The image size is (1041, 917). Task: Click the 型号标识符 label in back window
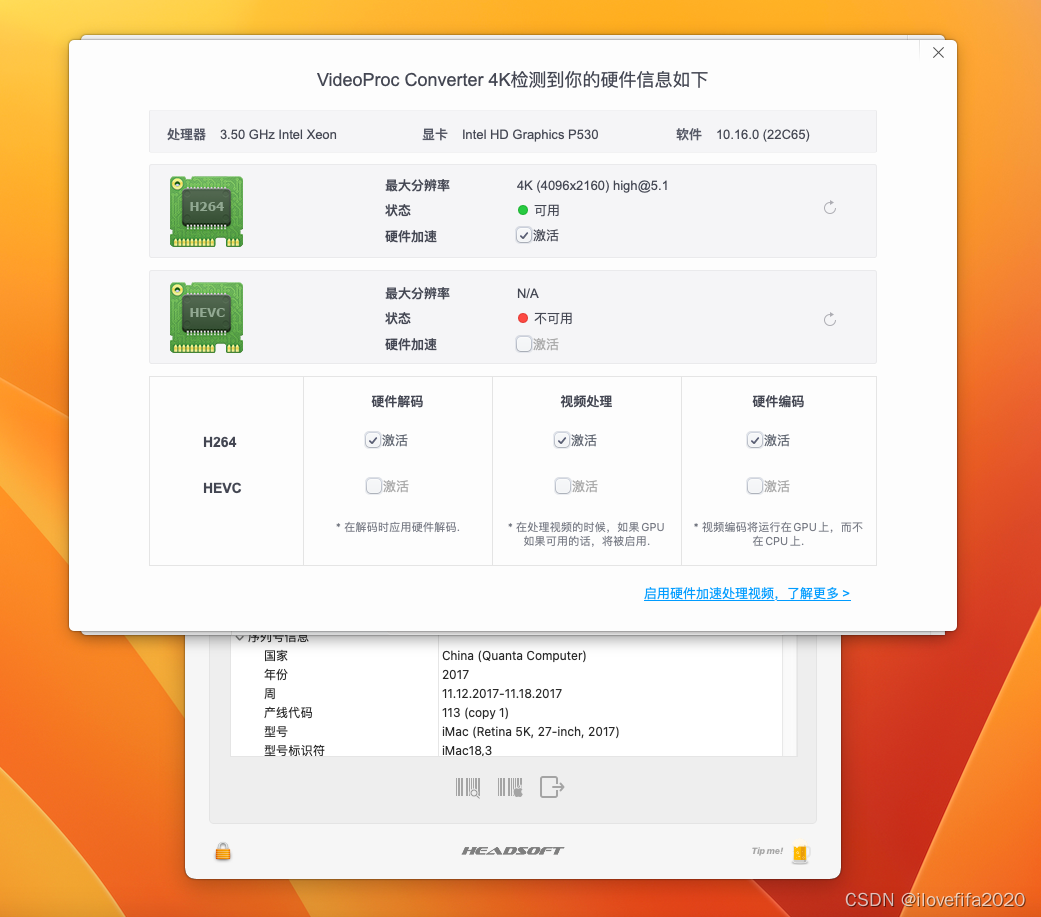294,750
